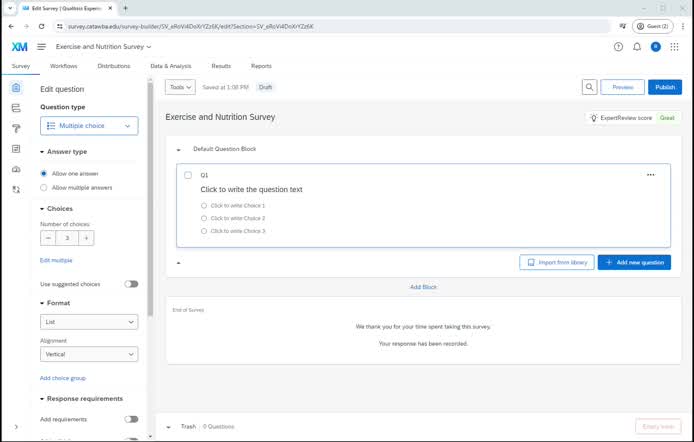Click the ExpertReview lightbulb icon

[594, 118]
